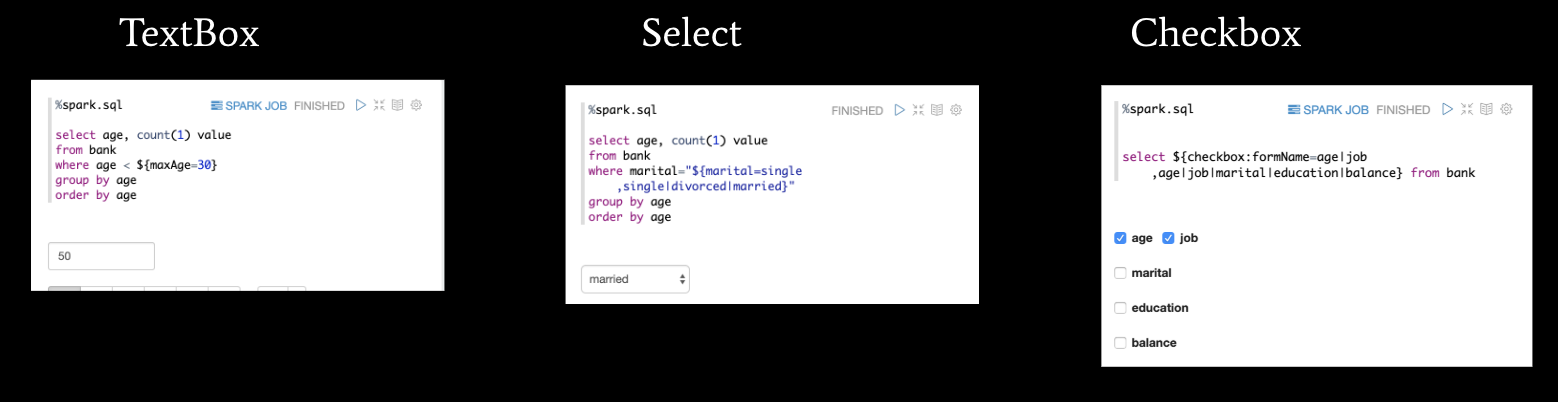Image resolution: width=1558 pixels, height=402 pixels.
Task: Run the Checkbox paragraph with play icon
Action: [1448, 109]
